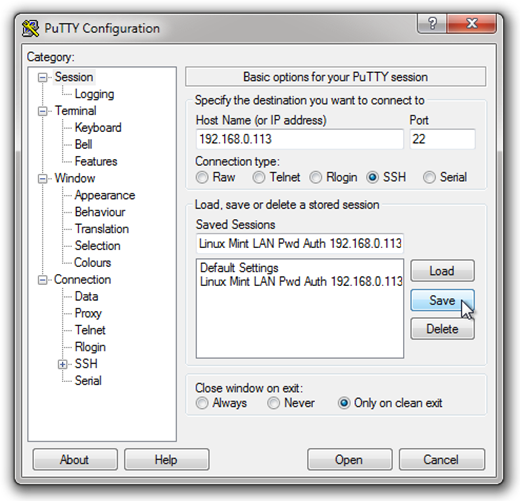Open the Data settings category

tap(86, 296)
